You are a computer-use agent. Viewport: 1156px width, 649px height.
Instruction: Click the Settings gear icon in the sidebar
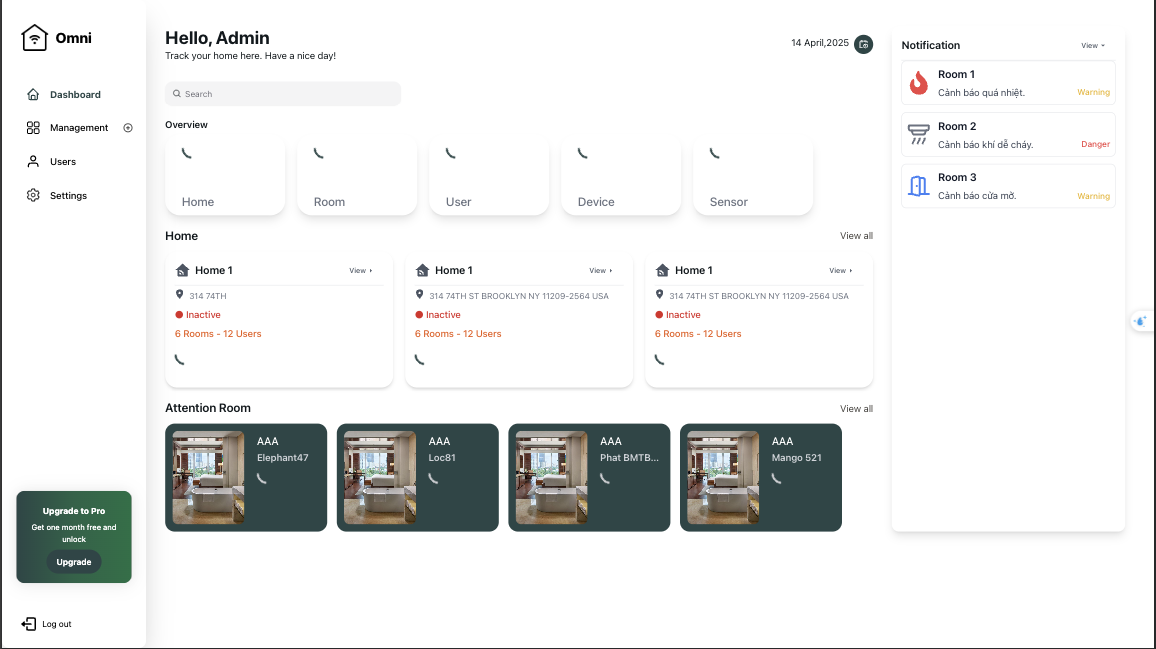tap(33, 195)
